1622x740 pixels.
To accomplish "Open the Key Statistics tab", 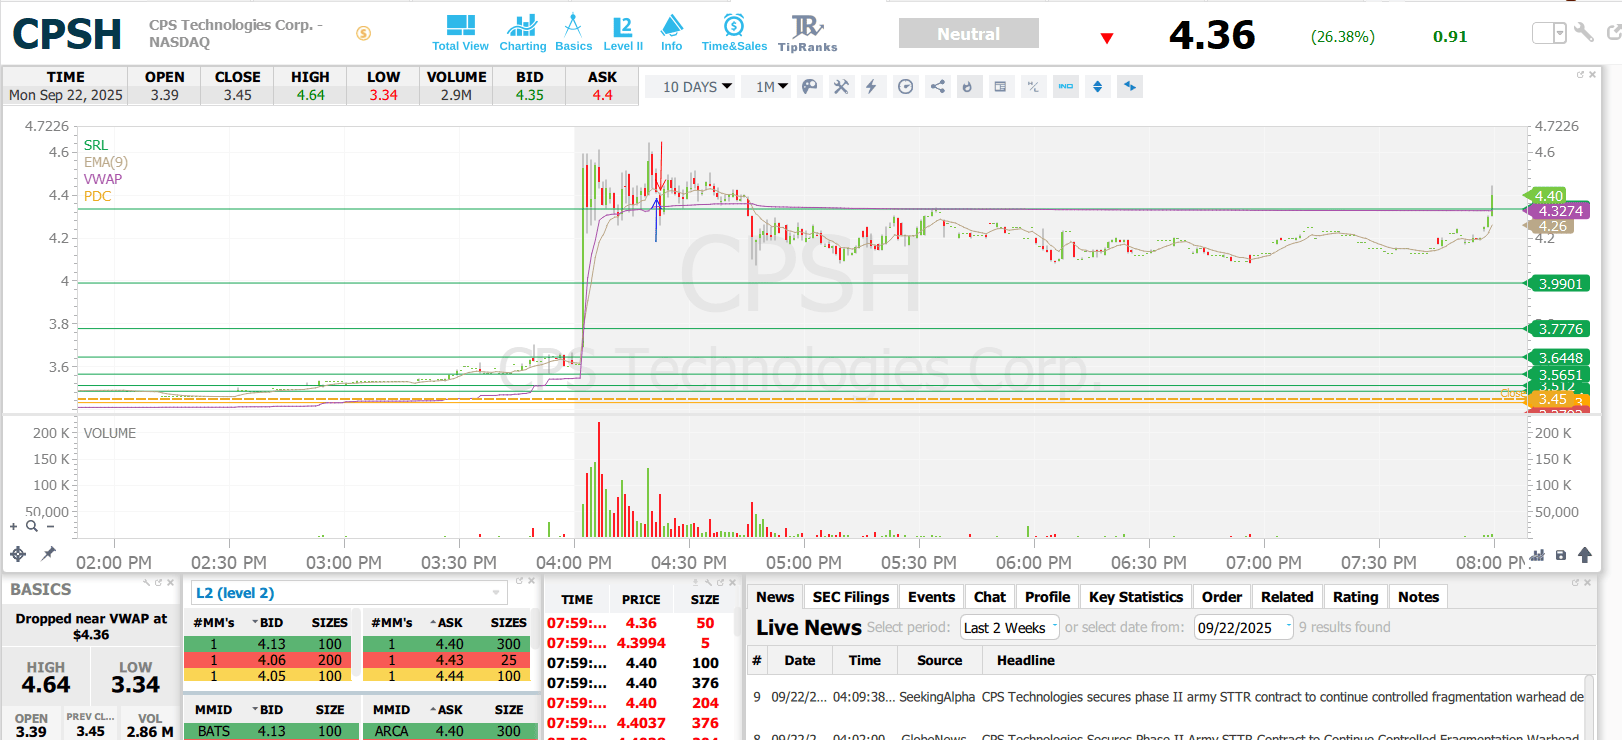I will [1135, 597].
